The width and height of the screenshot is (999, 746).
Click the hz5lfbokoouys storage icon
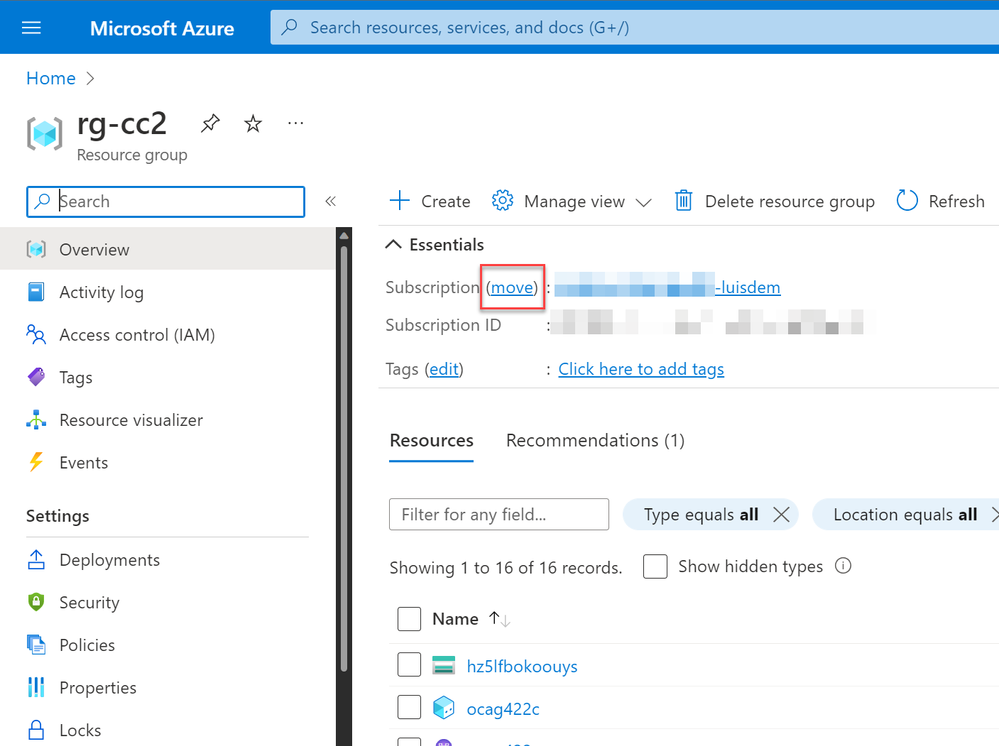click(x=443, y=665)
